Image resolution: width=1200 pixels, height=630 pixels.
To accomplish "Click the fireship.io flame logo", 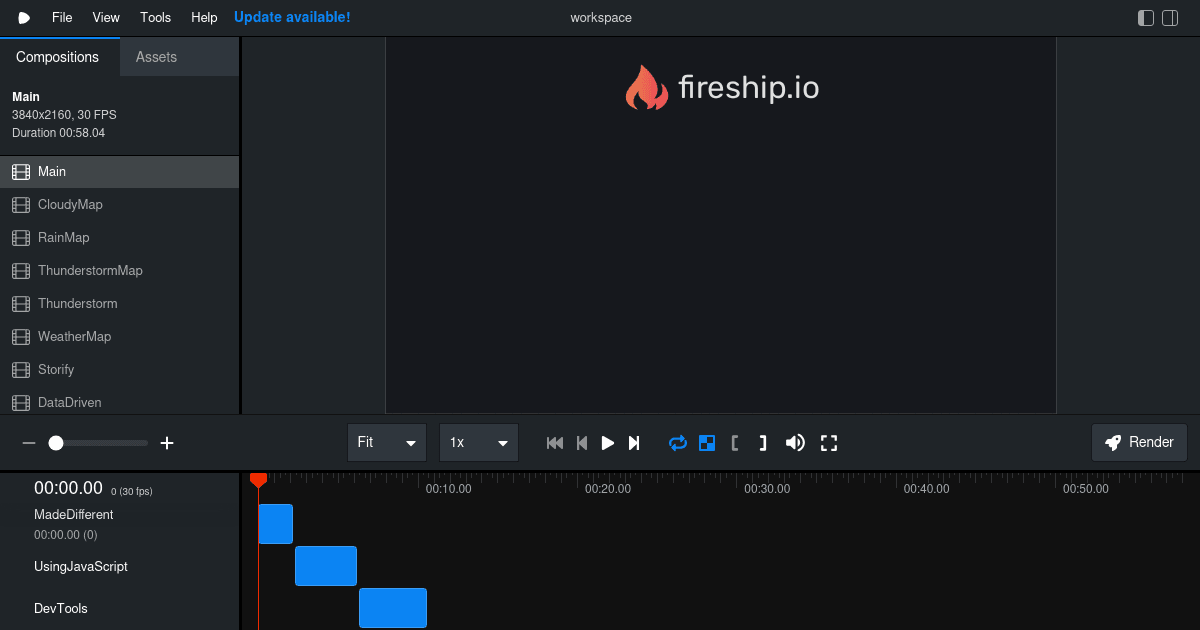I will tap(648, 88).
